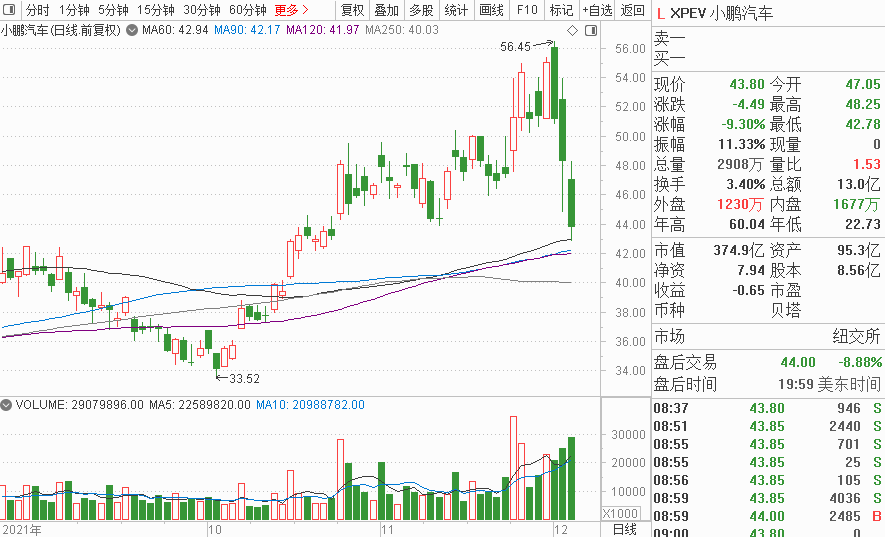885x537 pixels.
Task: Click the 日线 period label at bottom
Action: (625, 530)
